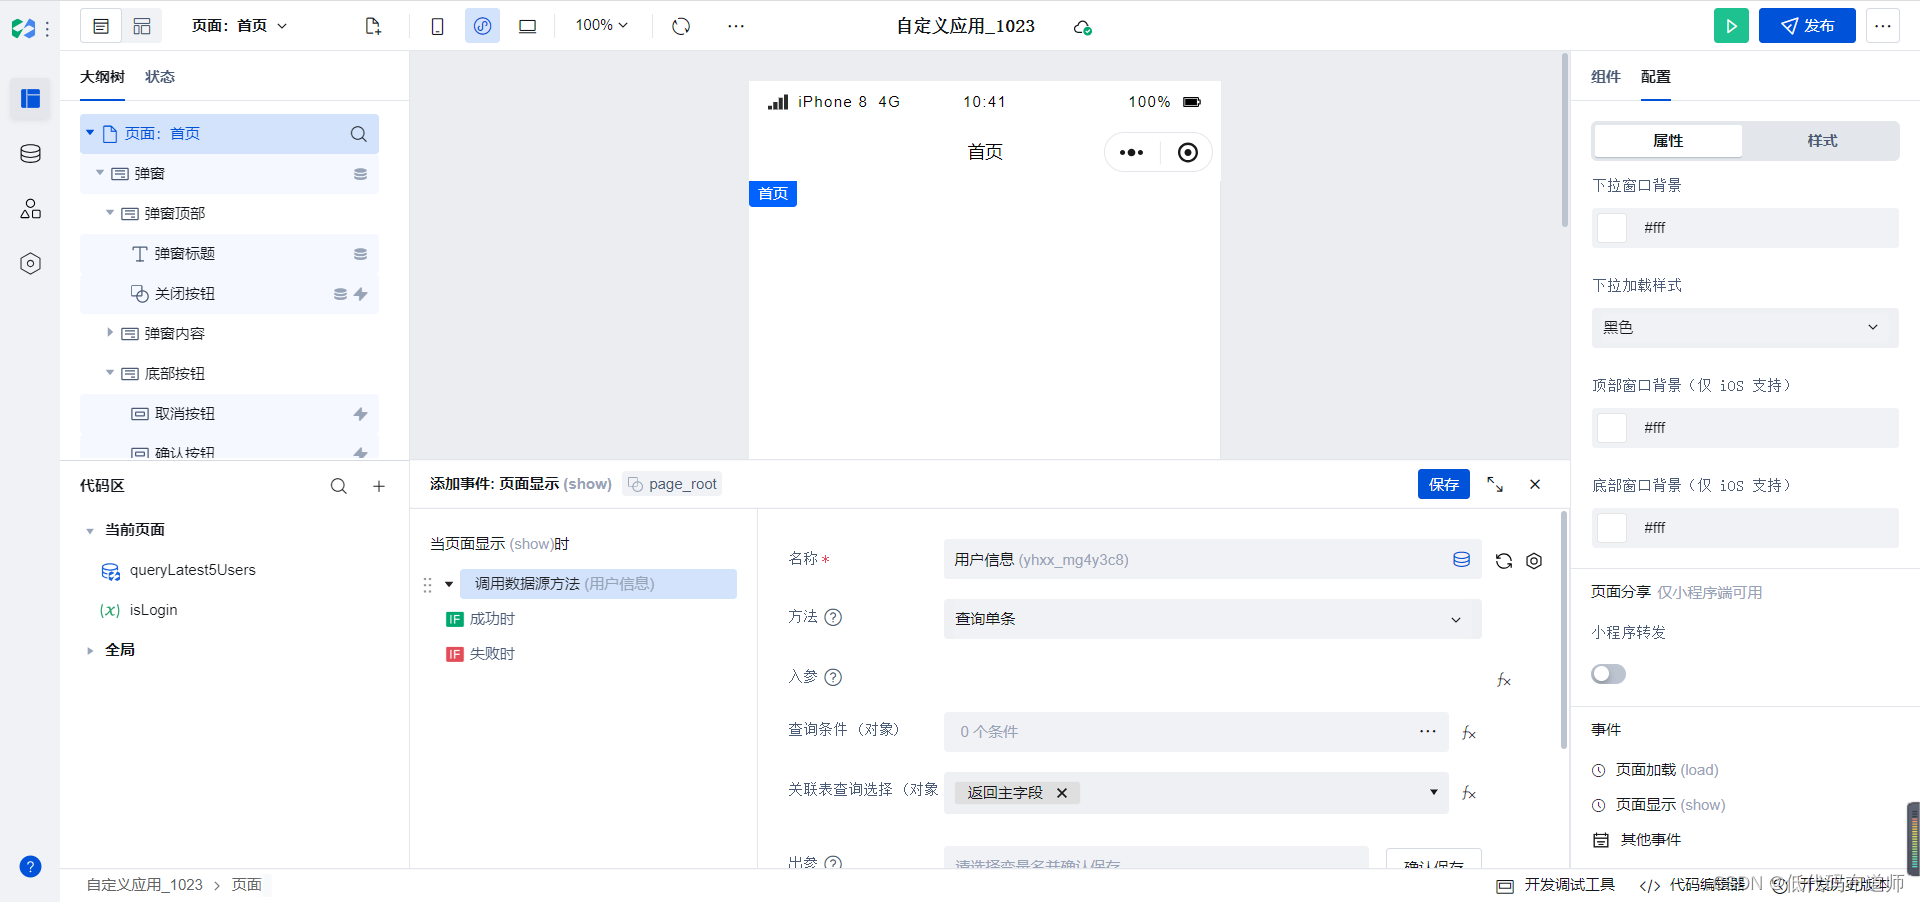
Task: Open the 方法 dropdown showing 查询单条
Action: pyautogui.click(x=1212, y=619)
